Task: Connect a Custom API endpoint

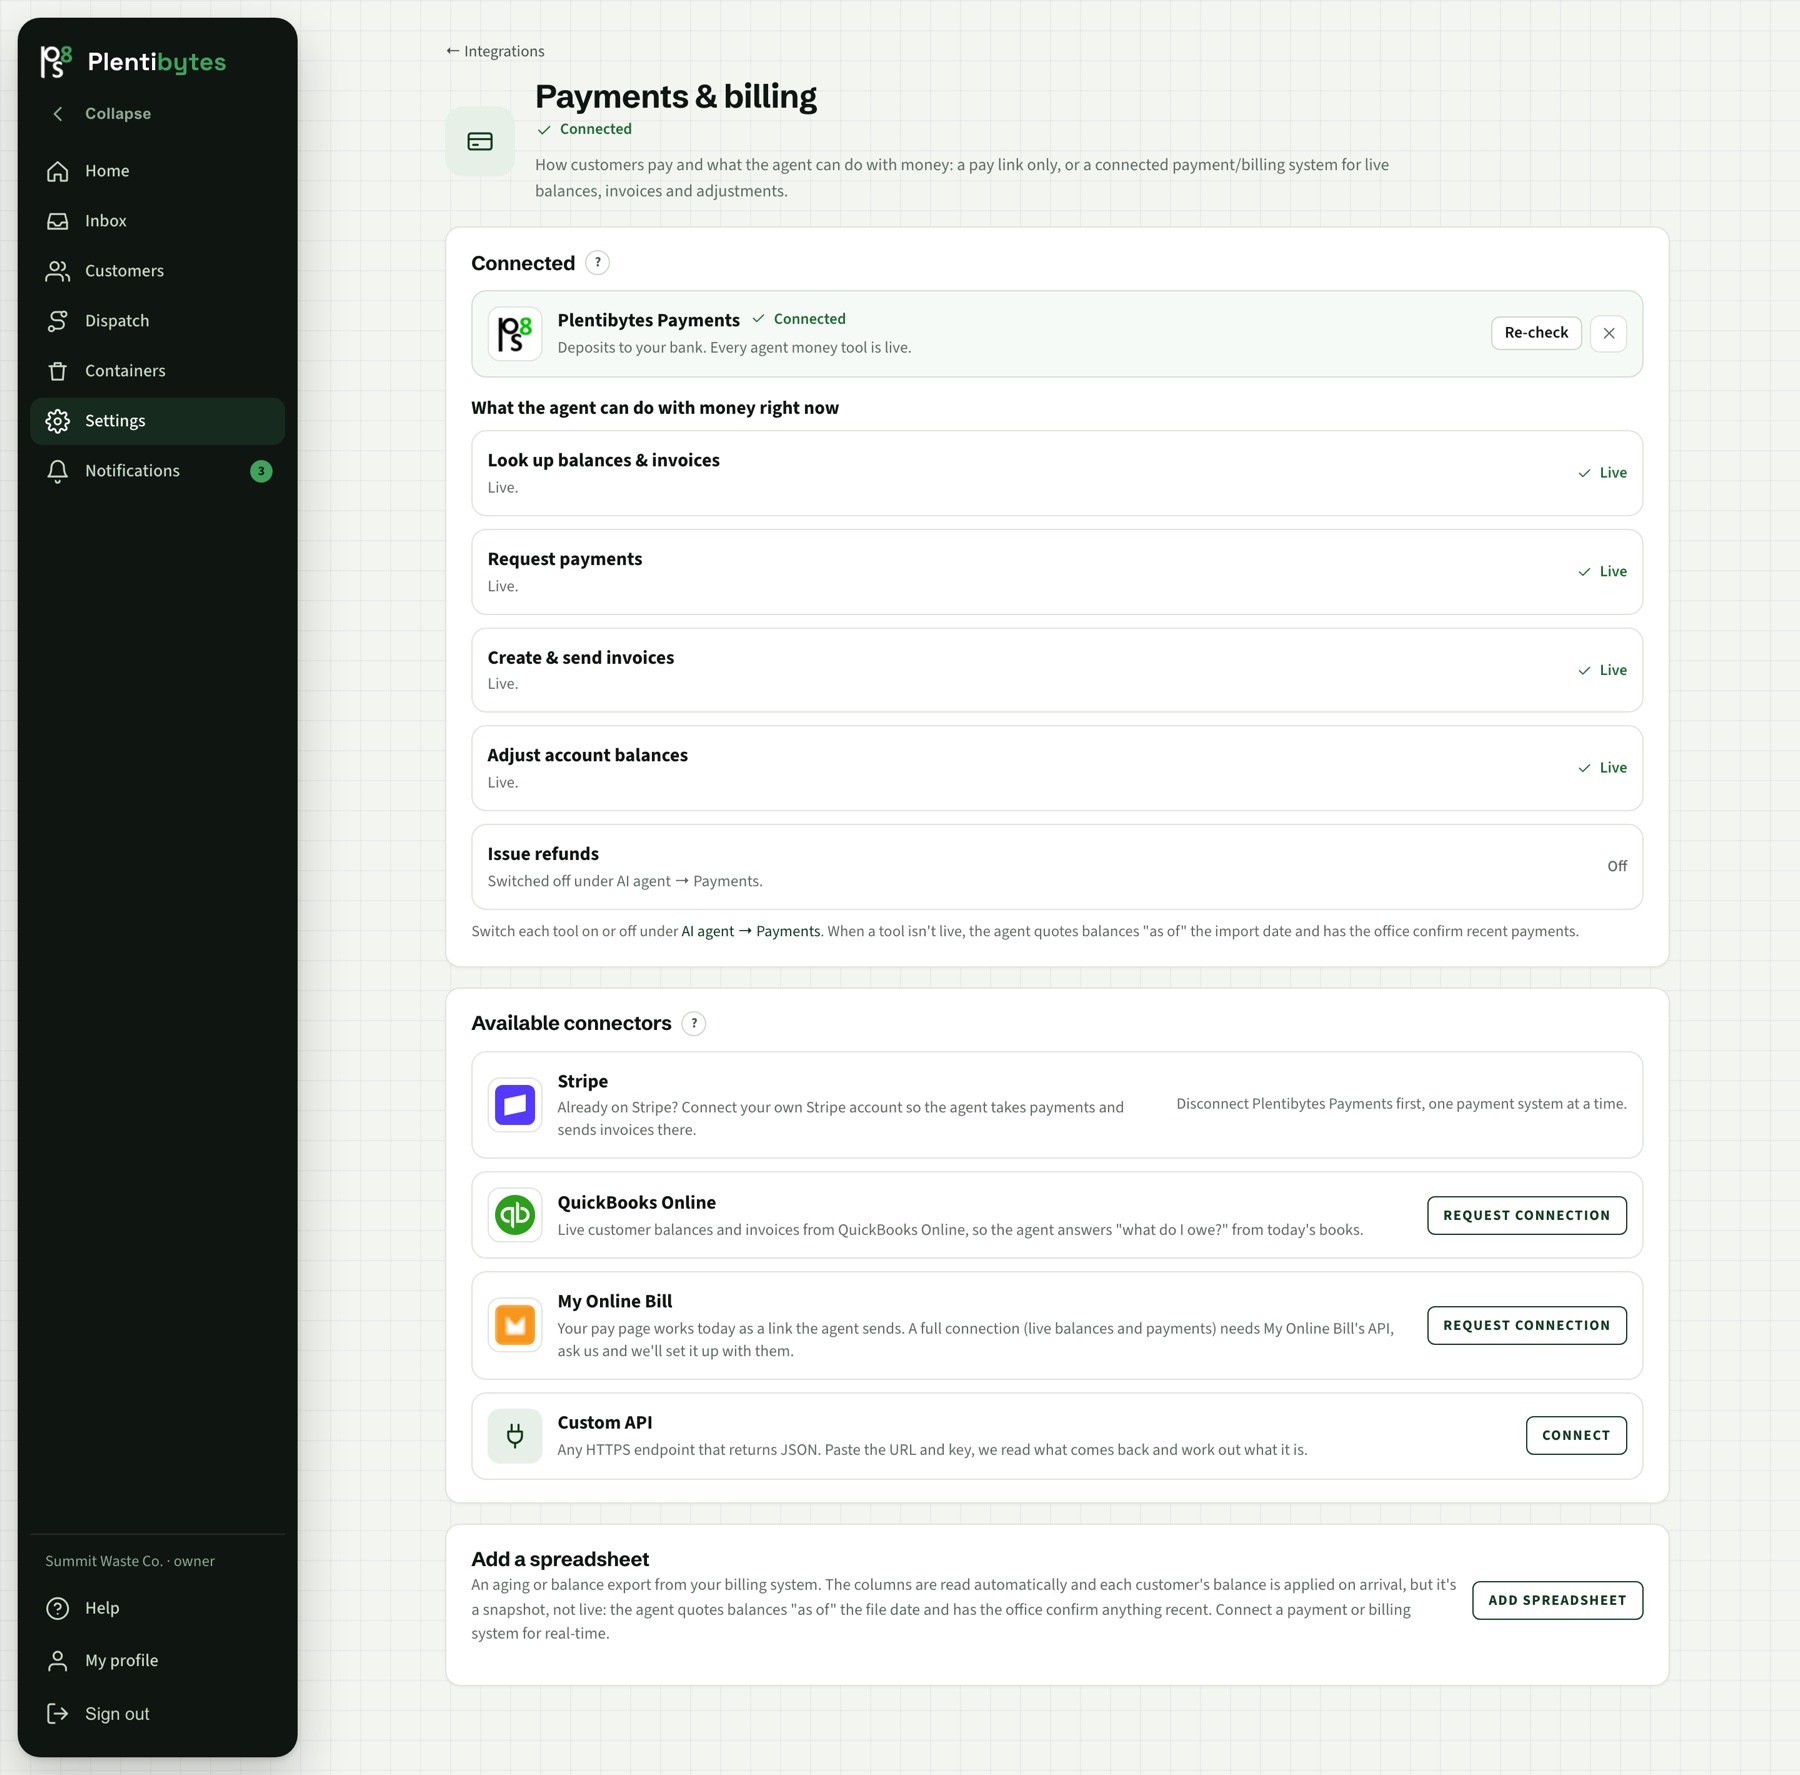Action: [1576, 1436]
